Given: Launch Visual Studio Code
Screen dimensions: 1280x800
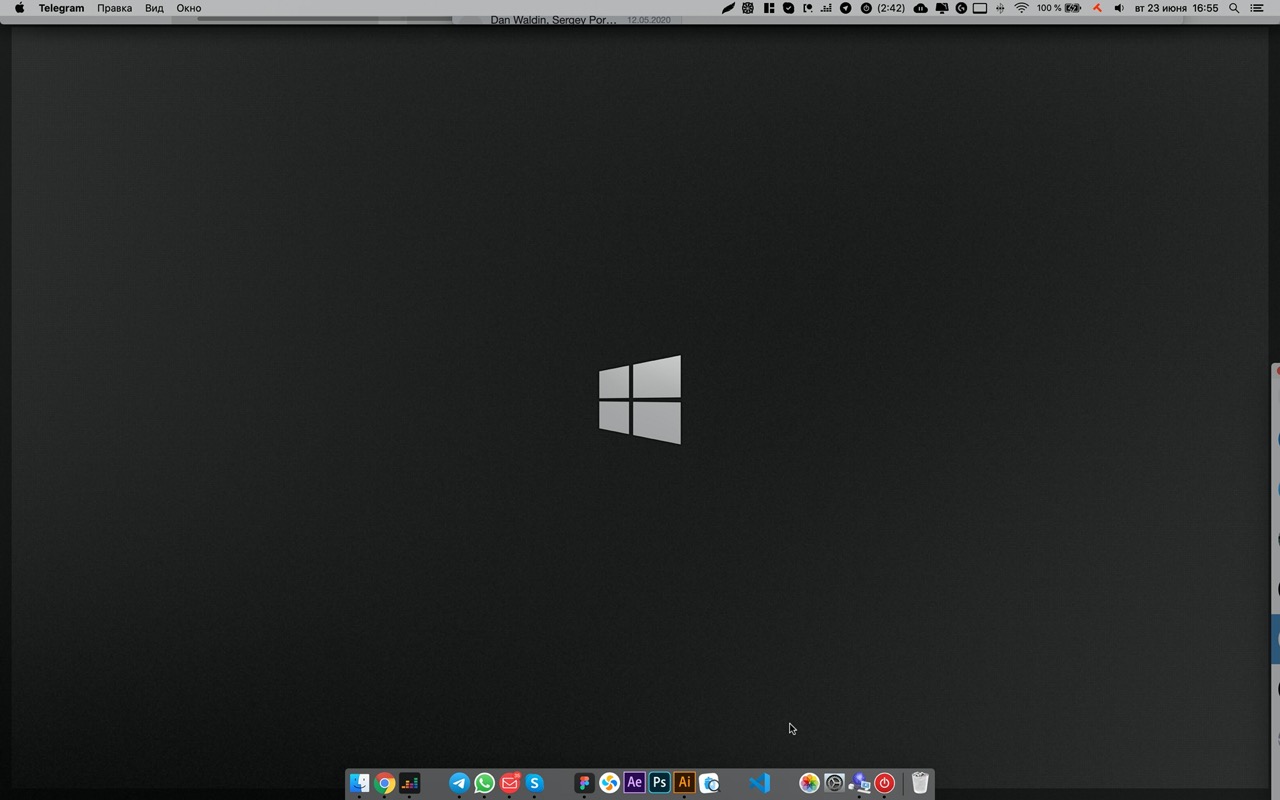Looking at the screenshot, I should pyautogui.click(x=759, y=783).
